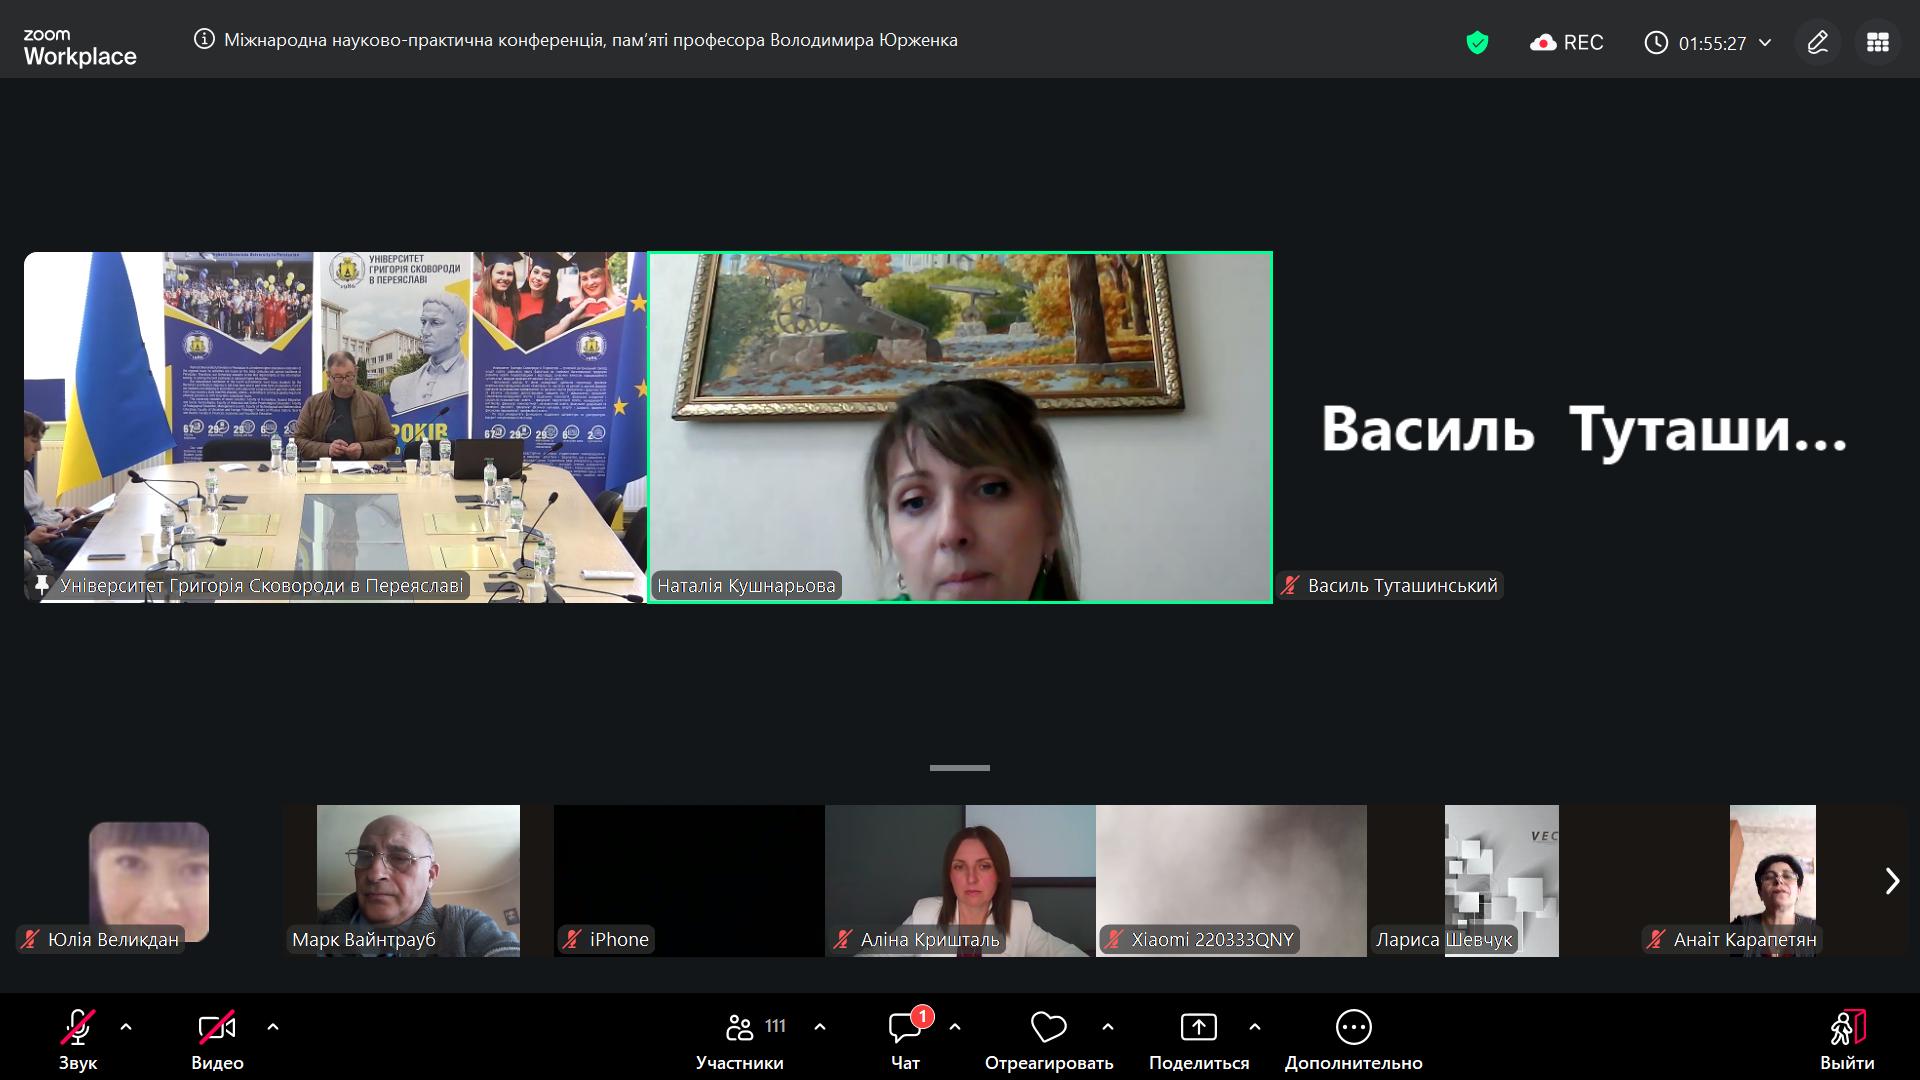Screen dimensions: 1920x1080
Task: Click the thumbnail strip resize handle
Action: pyautogui.click(x=959, y=768)
